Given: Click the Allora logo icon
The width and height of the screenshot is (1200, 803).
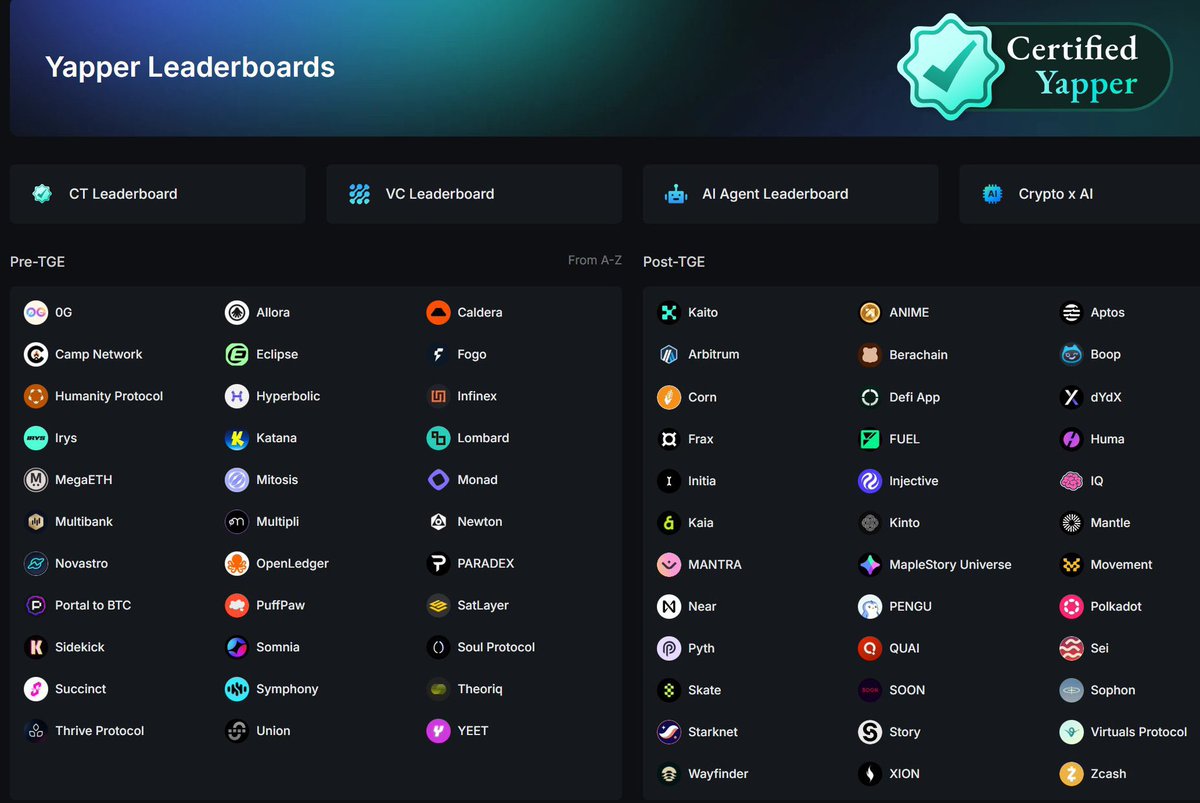Looking at the screenshot, I should [237, 313].
